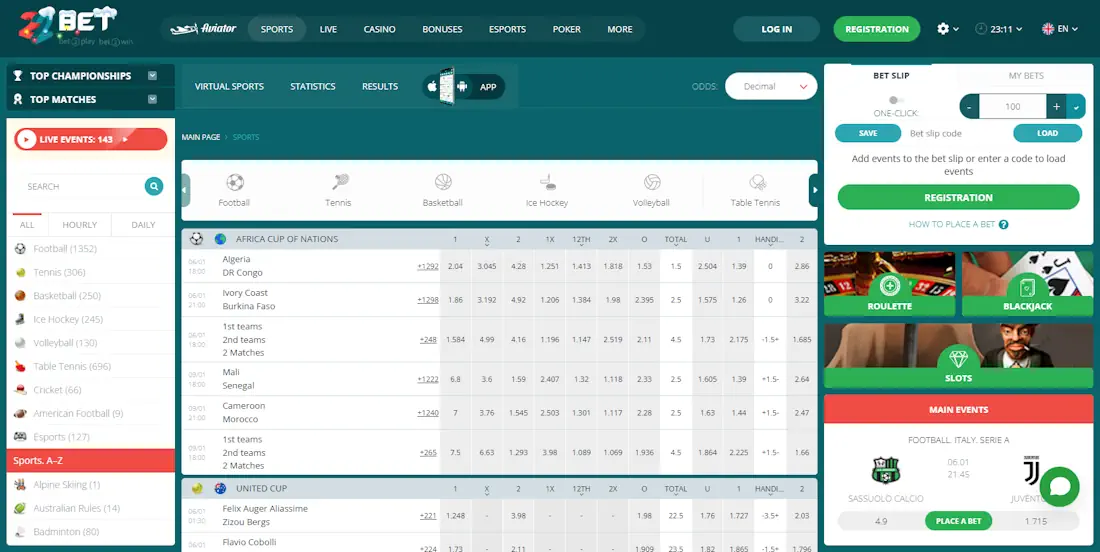Select odds 2.04 for Algeria win

455,267
